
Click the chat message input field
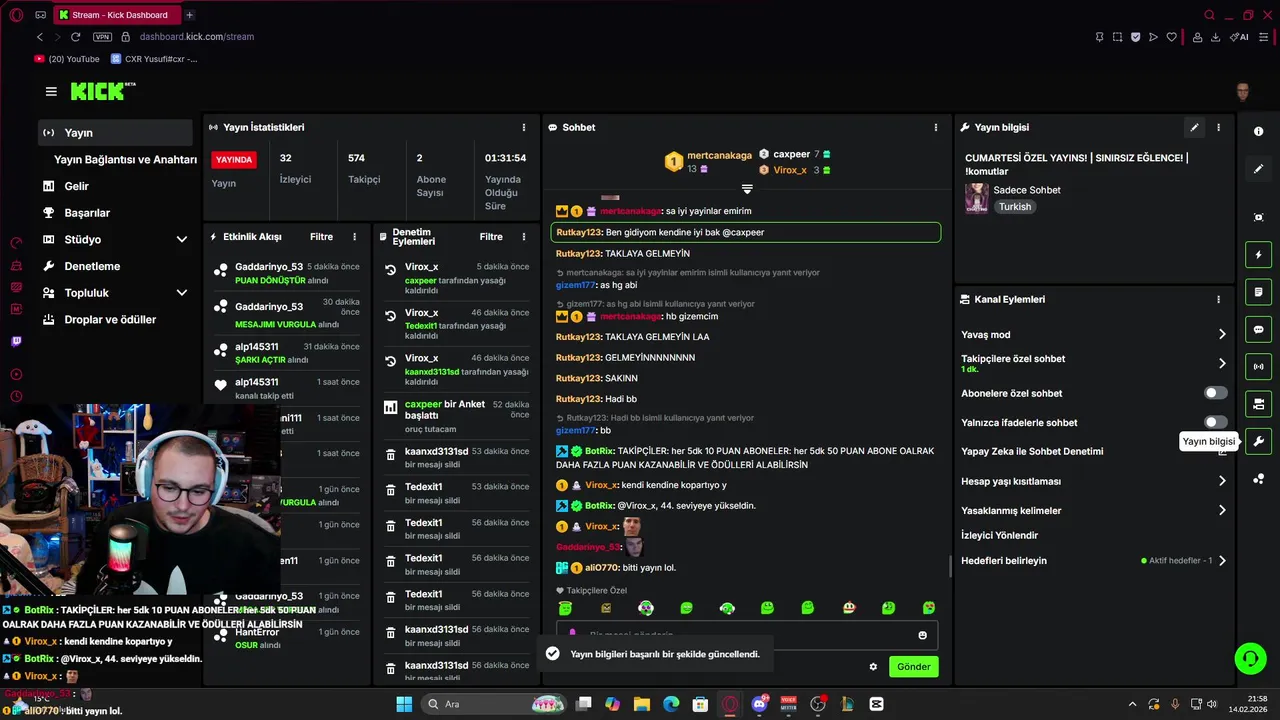click(746, 635)
